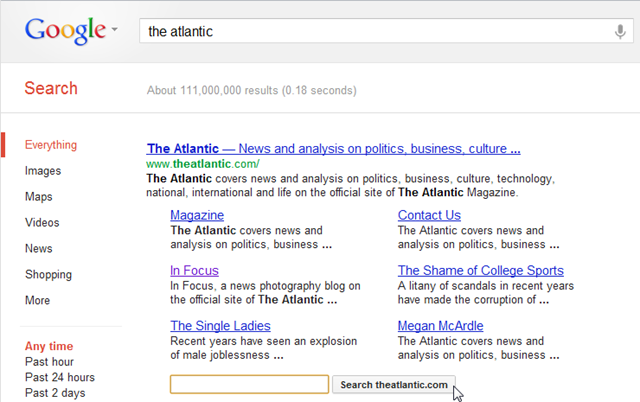Click the www.theatlantic.com green URL
Viewport: 640px width, 402px height.
(202, 164)
